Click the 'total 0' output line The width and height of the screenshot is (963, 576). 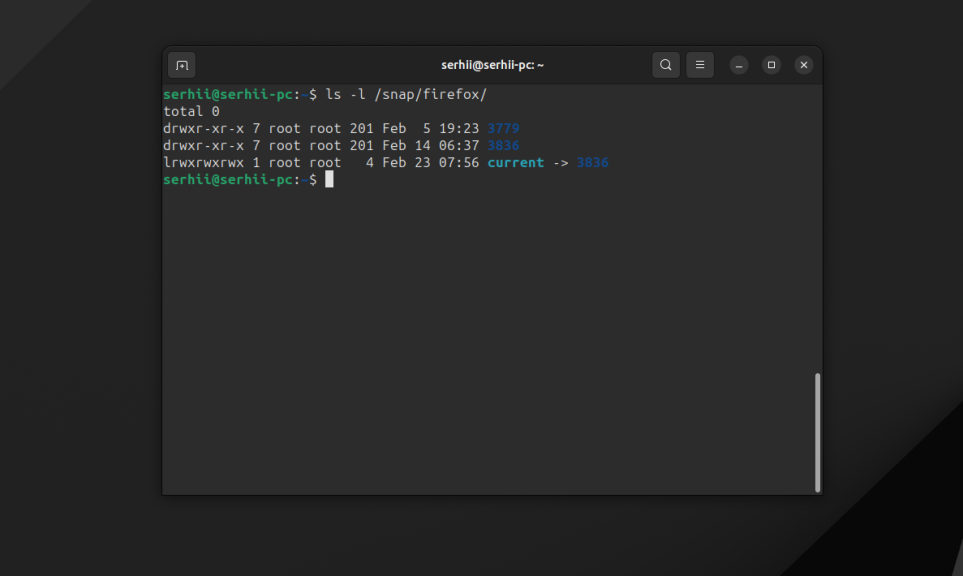pyautogui.click(x=191, y=112)
